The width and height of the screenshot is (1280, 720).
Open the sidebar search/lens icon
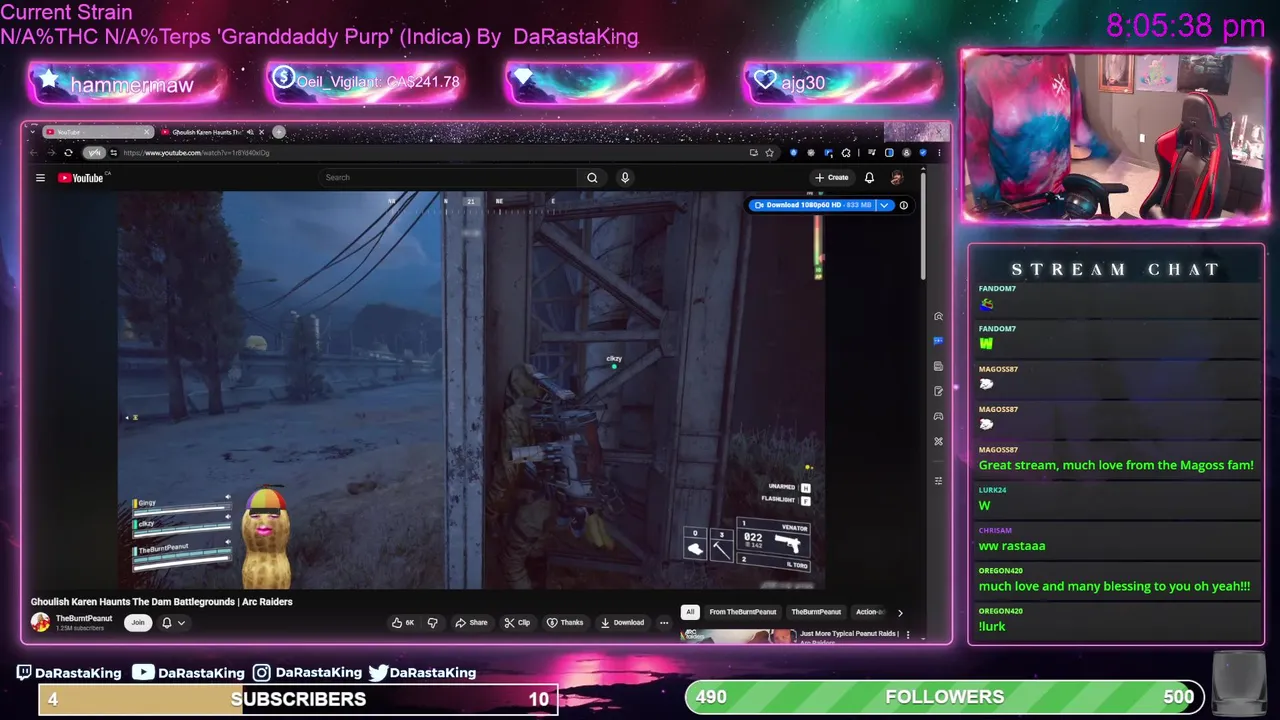coord(938,317)
